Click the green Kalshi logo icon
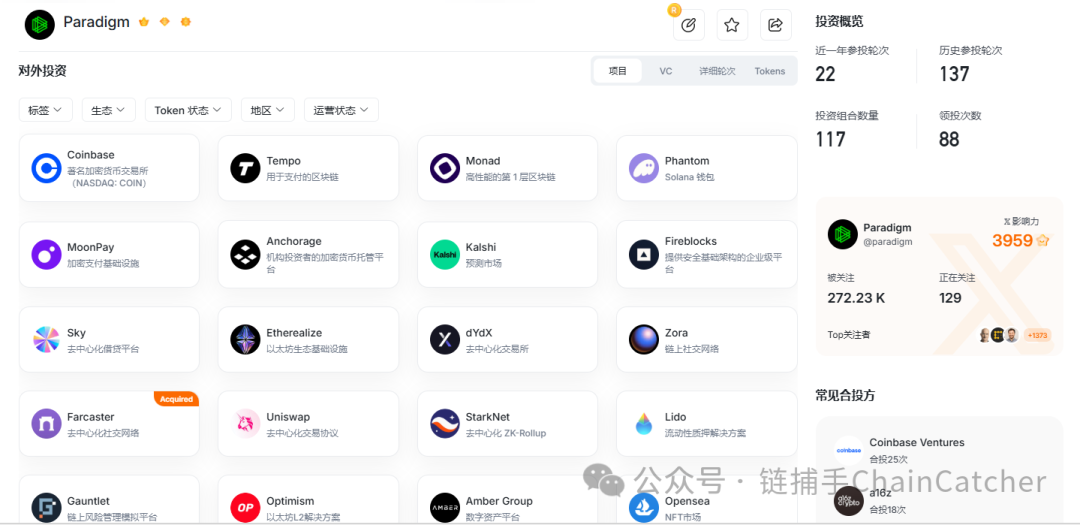 (445, 255)
